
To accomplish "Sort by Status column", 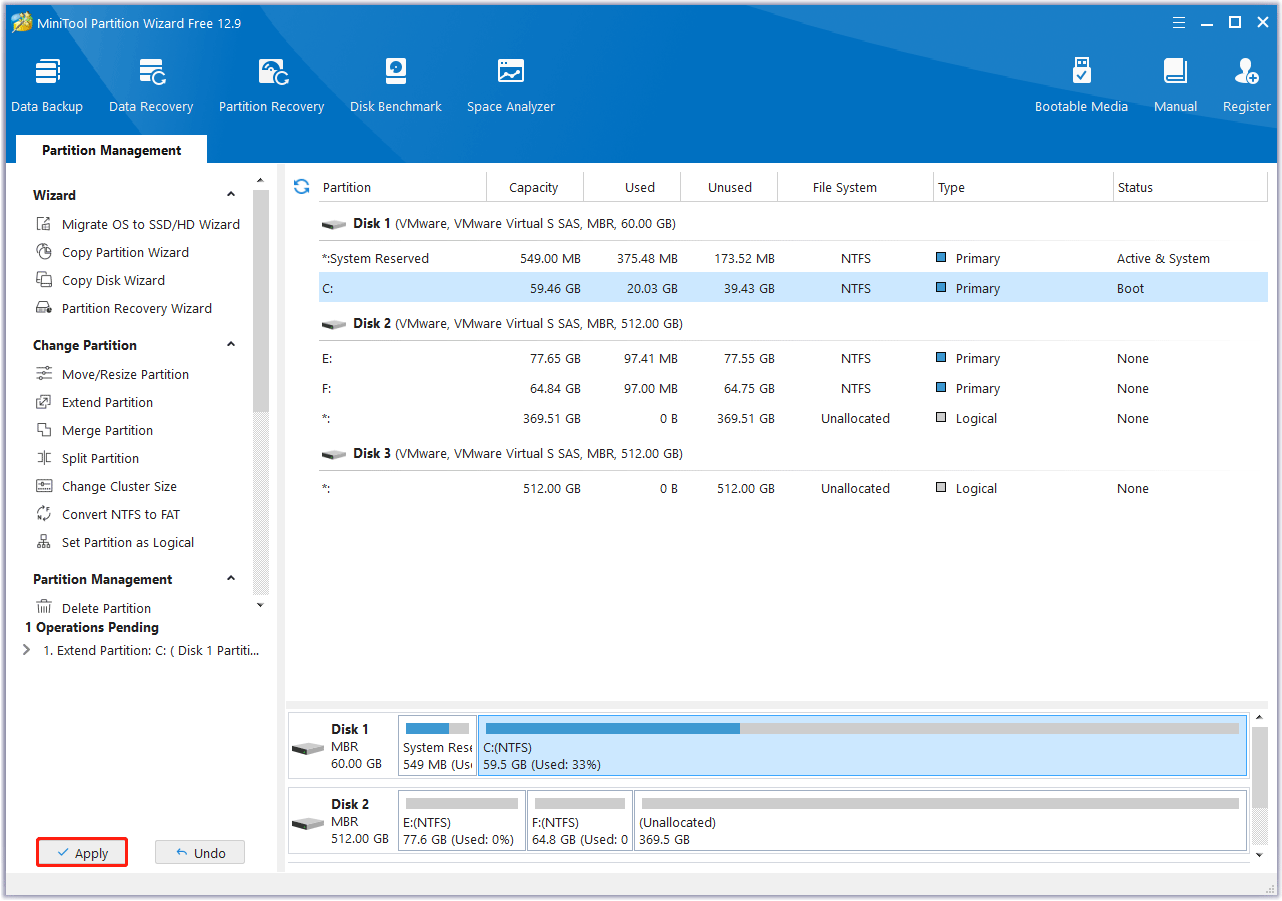I will pyautogui.click(x=1190, y=187).
